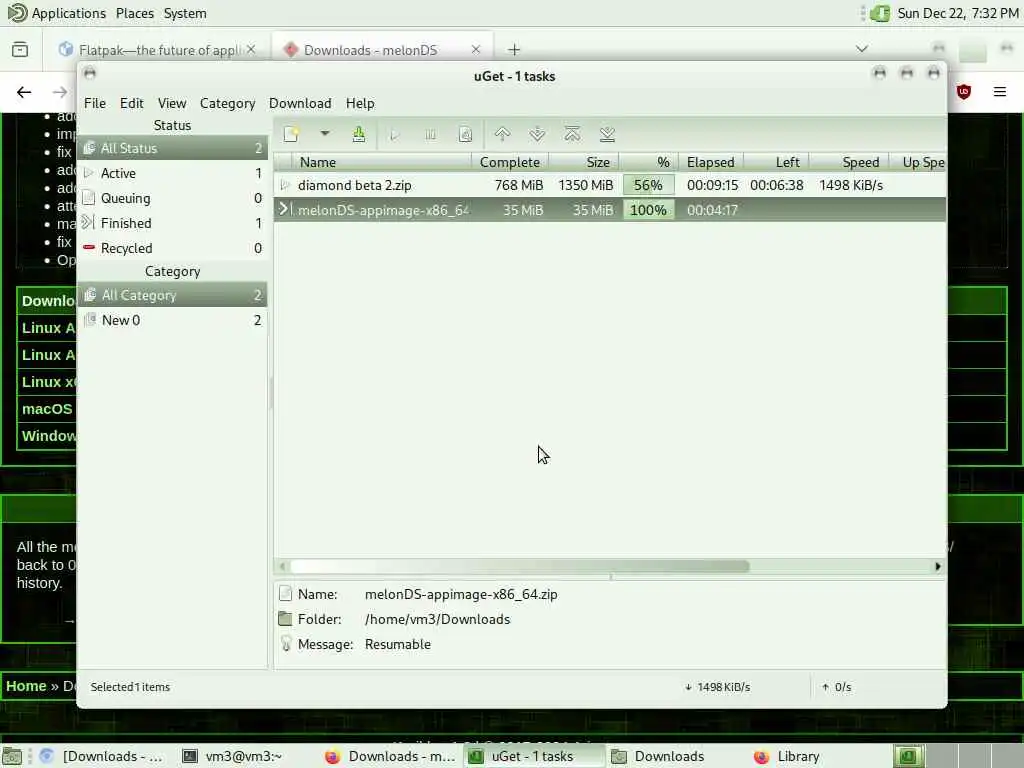Select All Category in category list
1024x768 pixels.
pyautogui.click(x=172, y=295)
